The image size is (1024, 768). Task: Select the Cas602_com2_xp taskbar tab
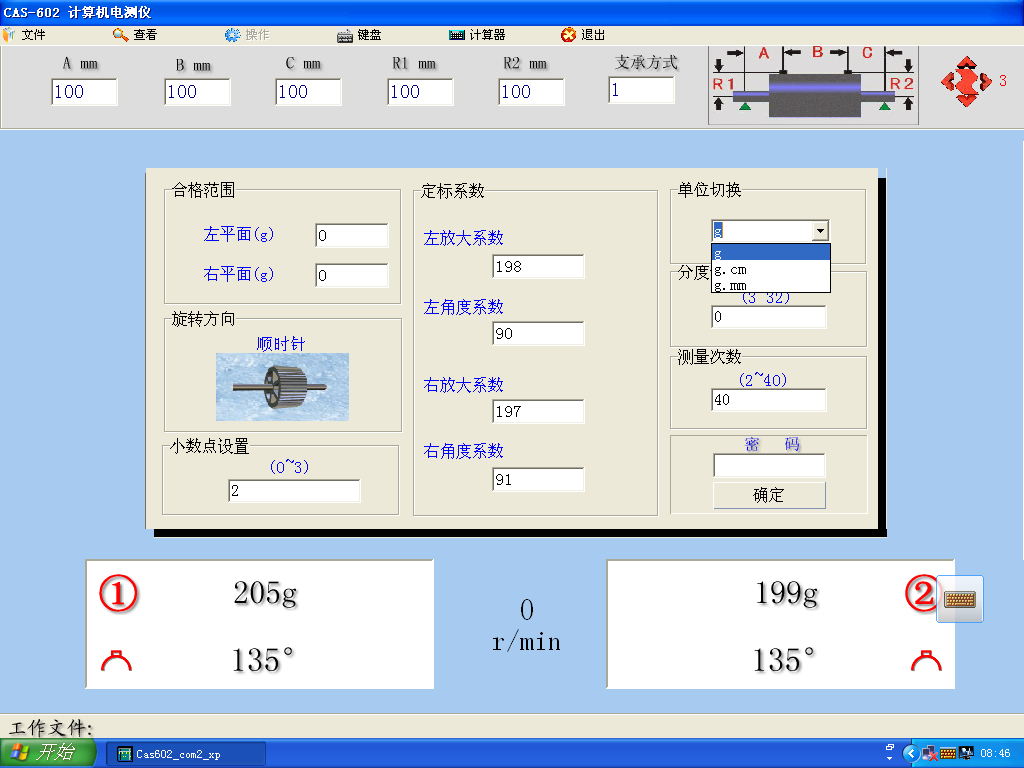tap(185, 753)
